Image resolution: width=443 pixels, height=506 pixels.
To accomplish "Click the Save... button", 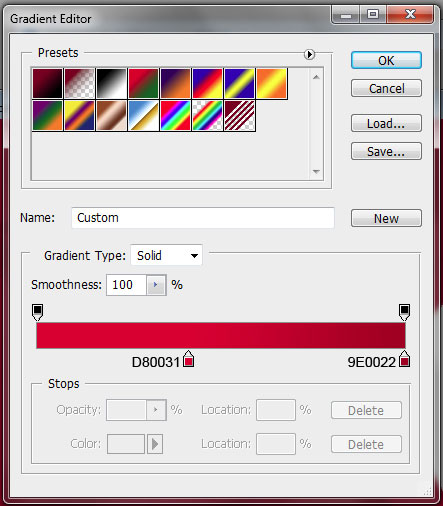I will point(386,151).
